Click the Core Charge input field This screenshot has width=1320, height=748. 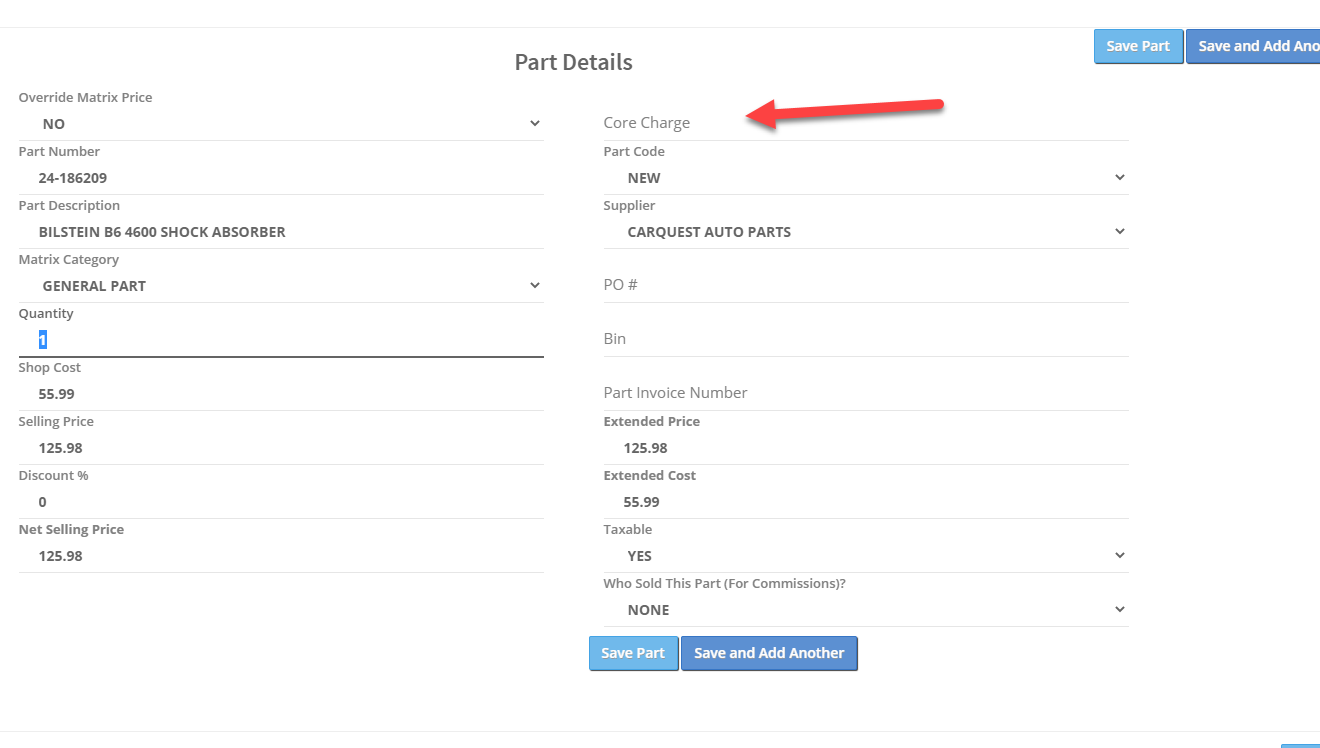coord(865,123)
